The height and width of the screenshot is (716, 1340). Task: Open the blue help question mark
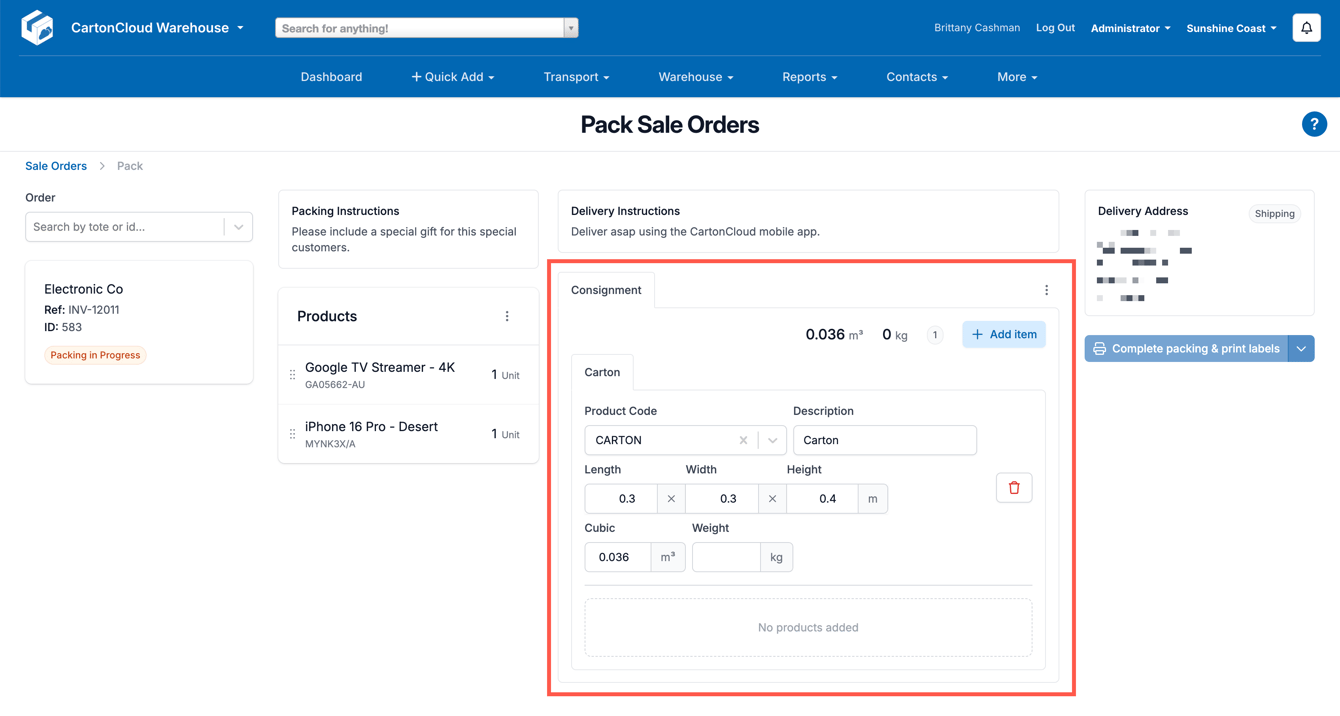tap(1314, 124)
